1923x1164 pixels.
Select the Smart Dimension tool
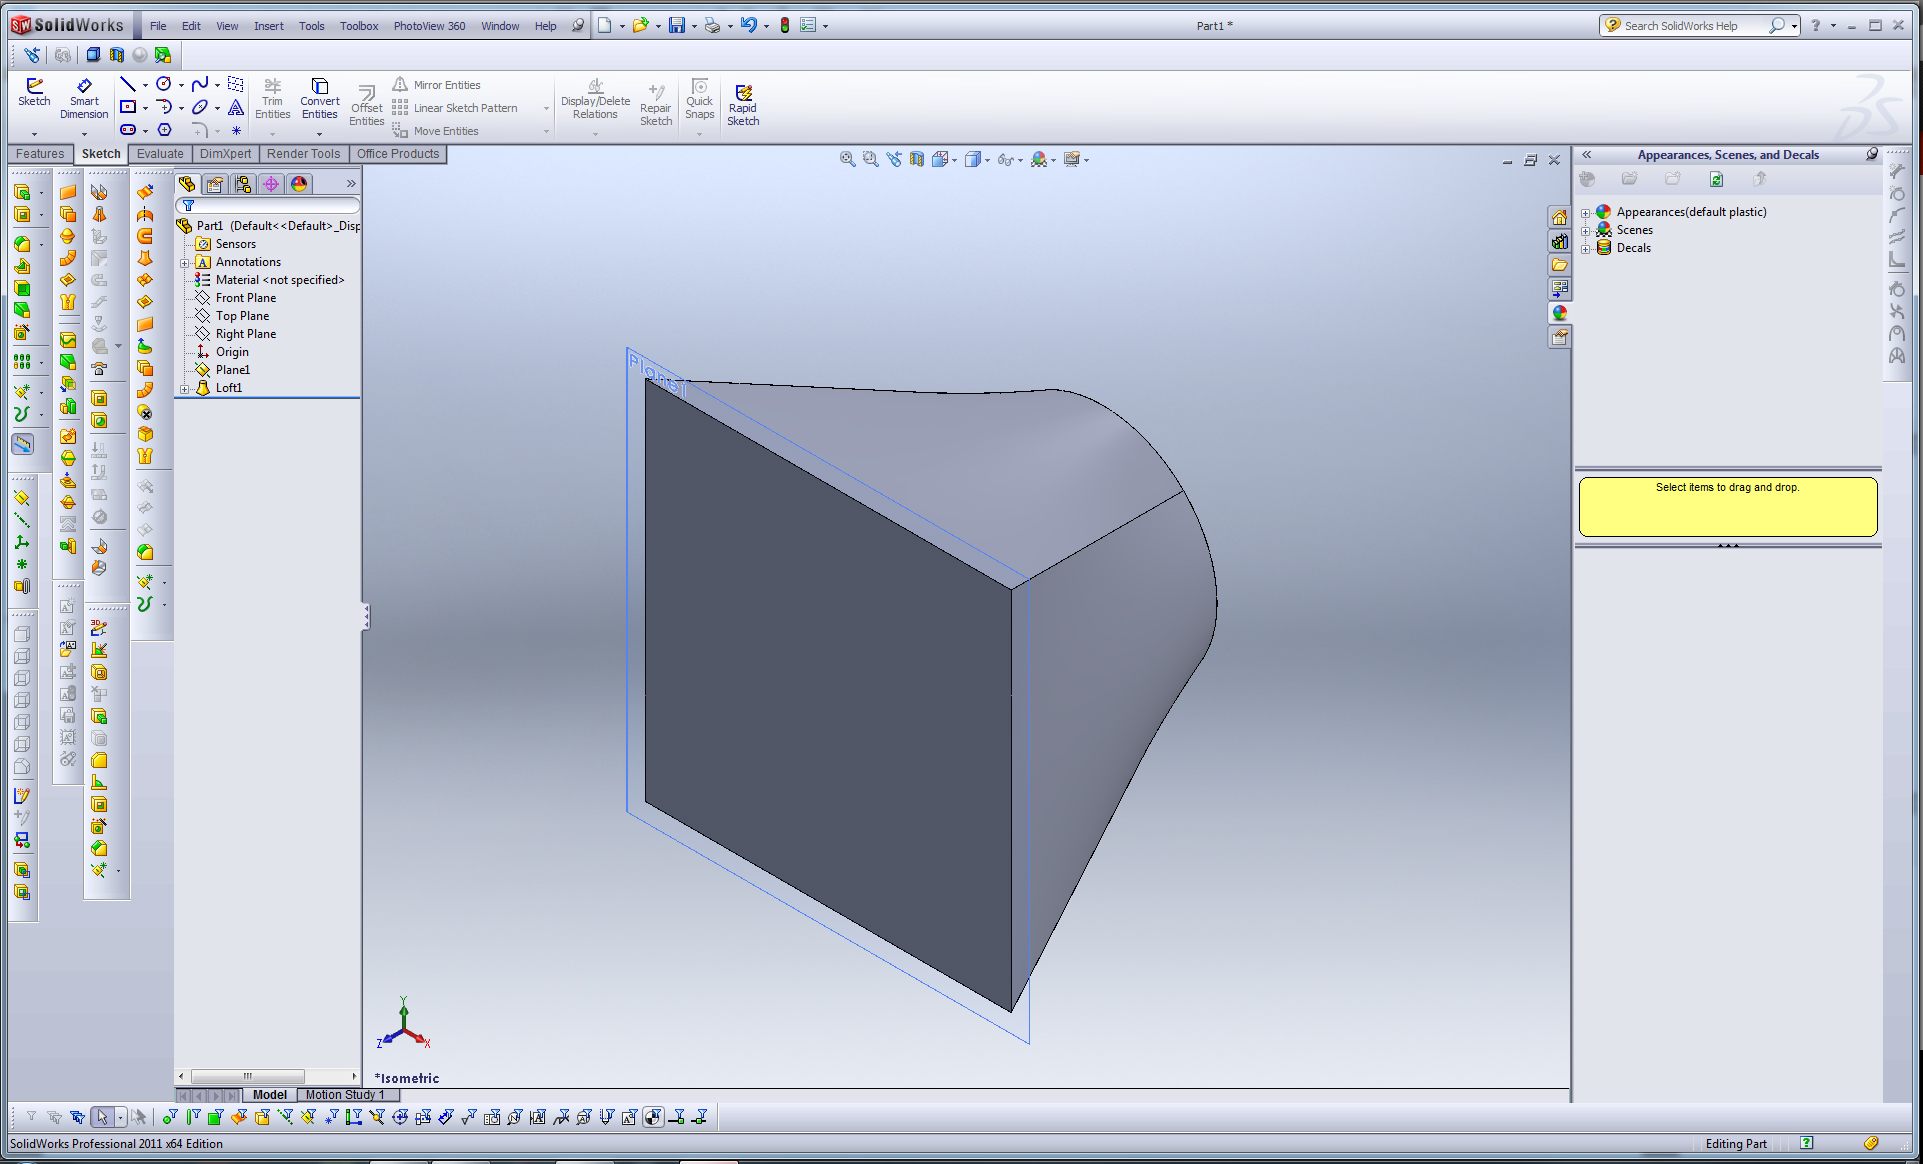pyautogui.click(x=84, y=98)
